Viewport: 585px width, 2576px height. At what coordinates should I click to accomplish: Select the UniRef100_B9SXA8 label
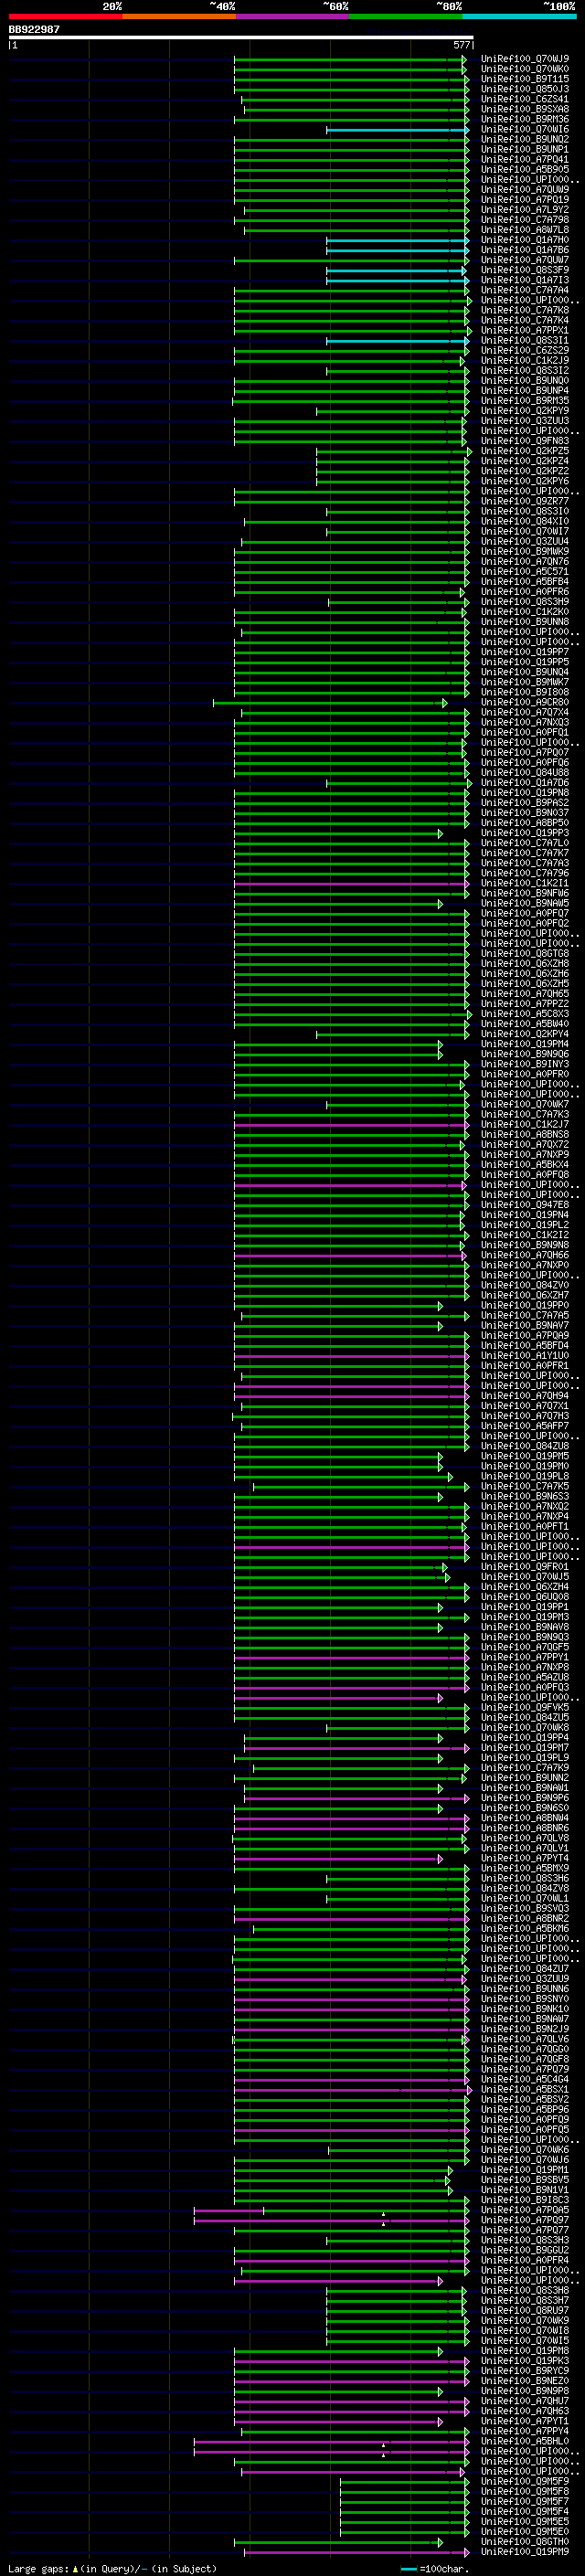525,109
